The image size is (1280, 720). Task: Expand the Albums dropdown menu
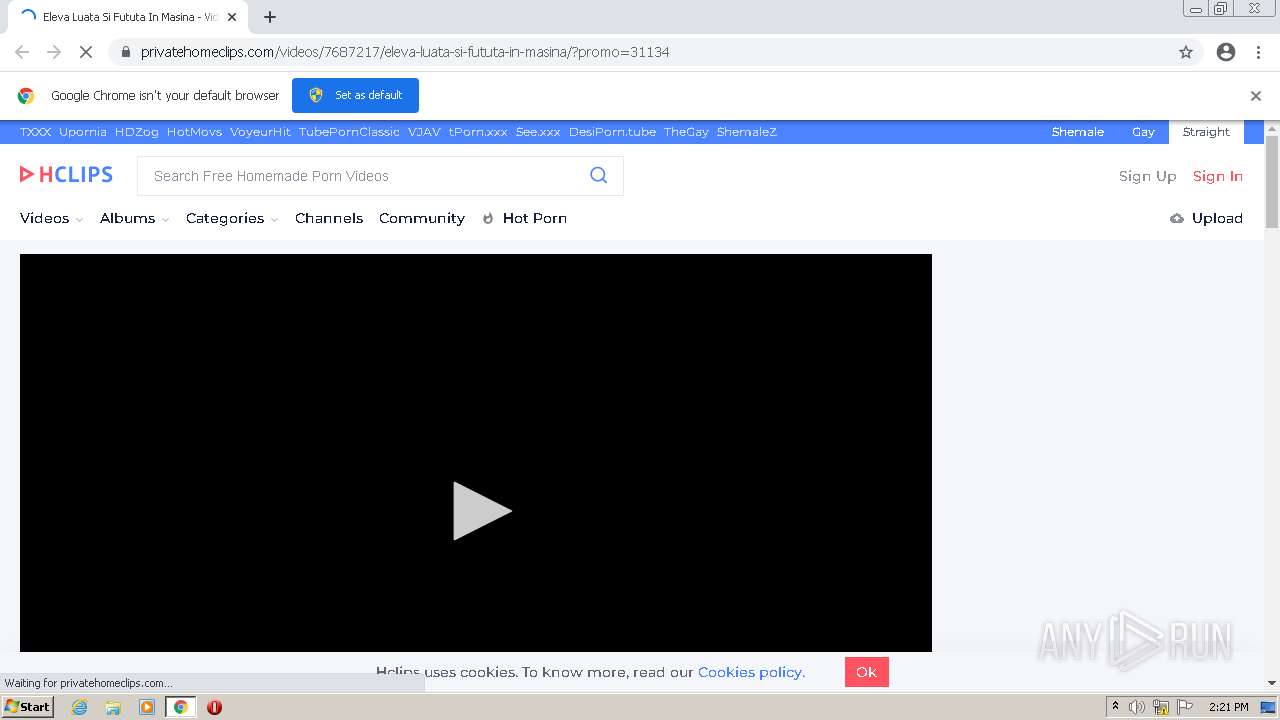[x=134, y=218]
